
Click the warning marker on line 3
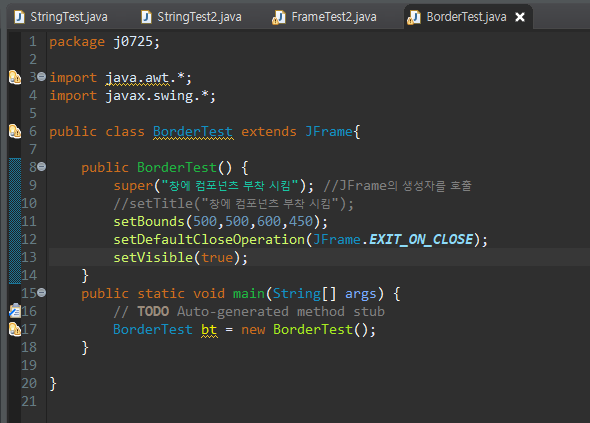(15, 78)
